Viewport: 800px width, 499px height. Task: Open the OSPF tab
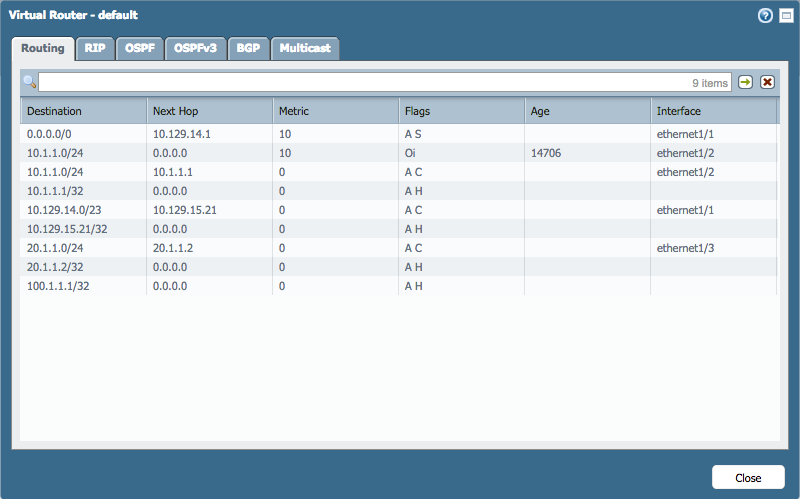(x=139, y=48)
